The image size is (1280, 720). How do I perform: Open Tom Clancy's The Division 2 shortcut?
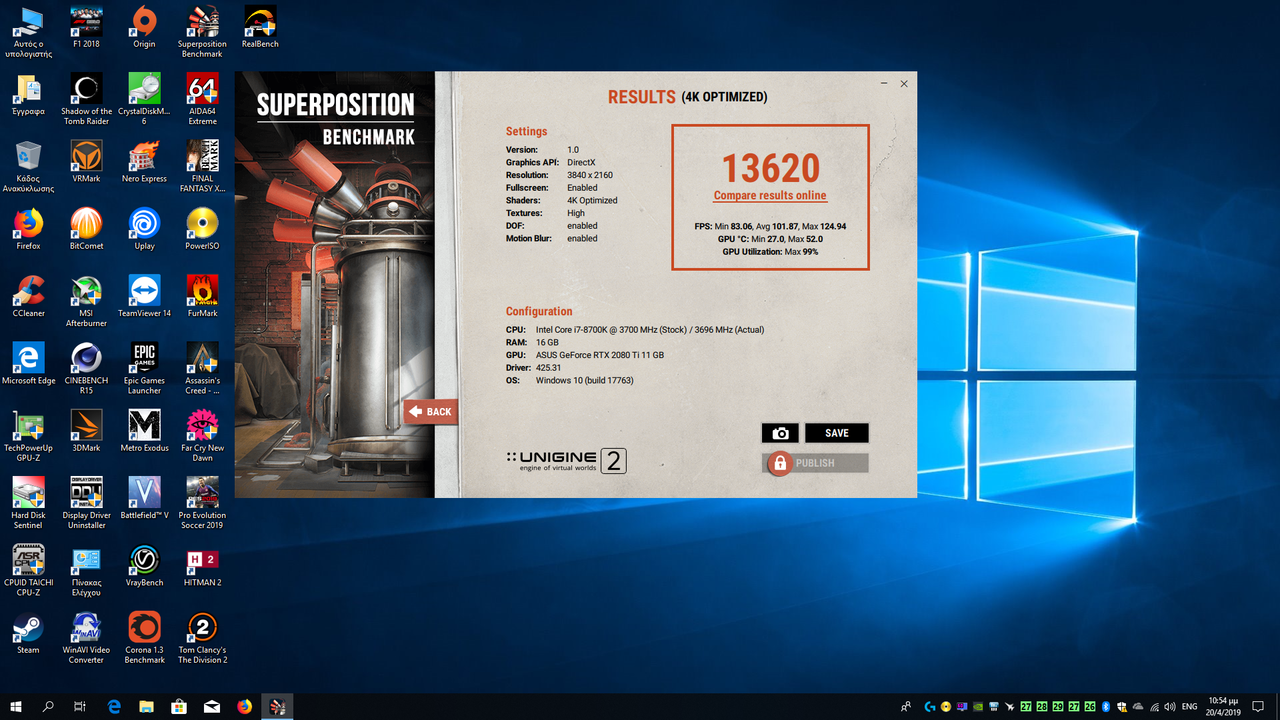202,636
